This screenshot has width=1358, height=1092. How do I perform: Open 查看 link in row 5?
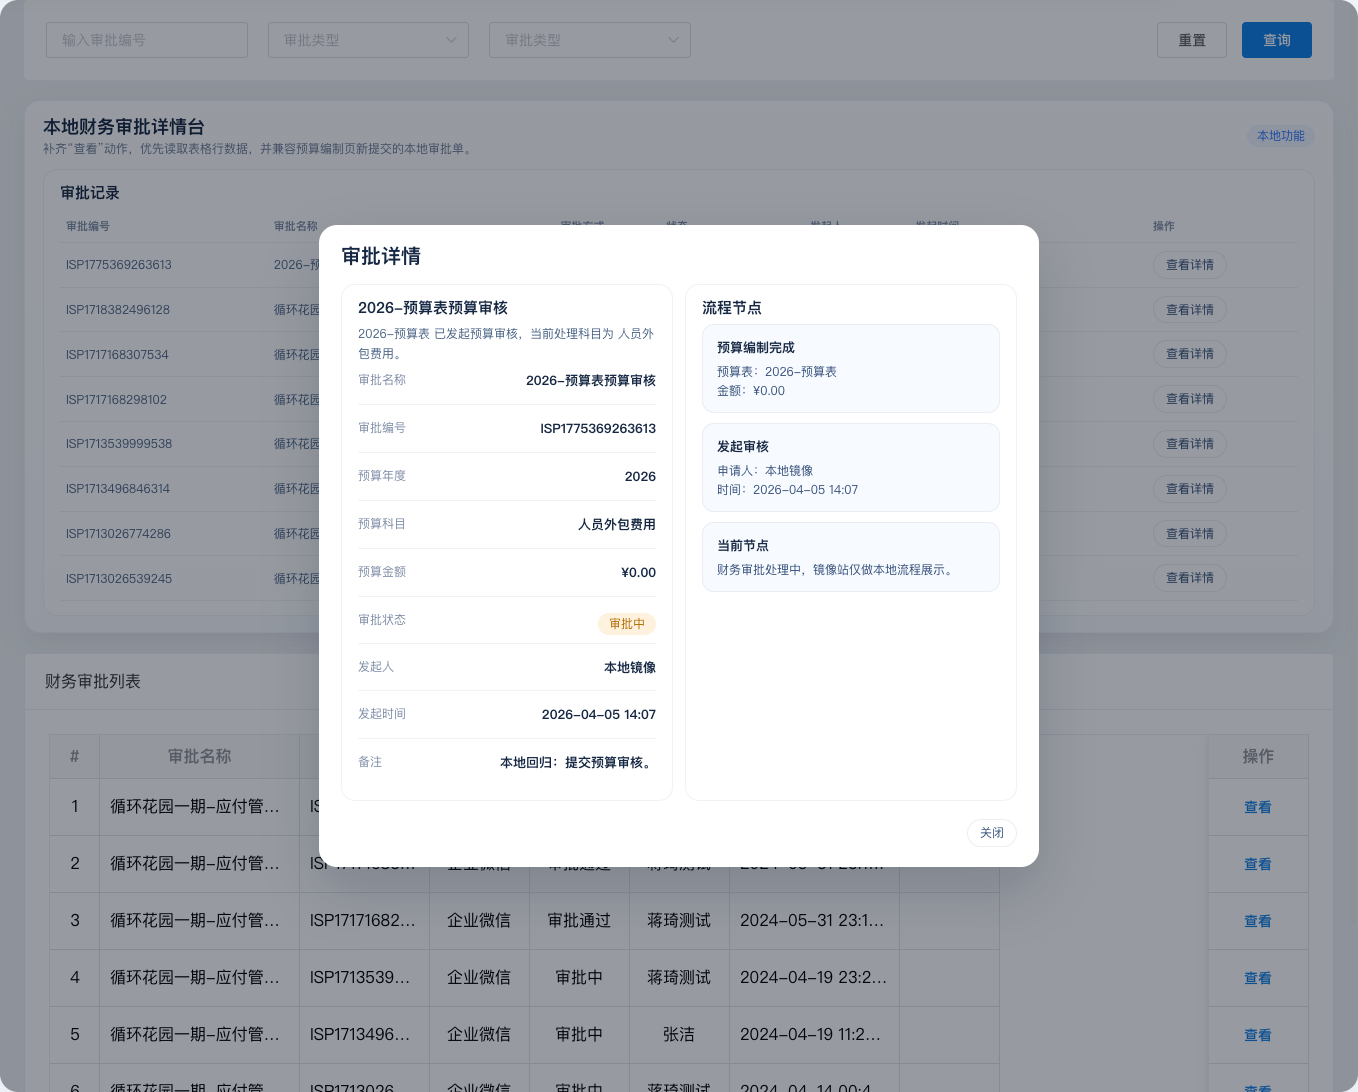click(1257, 1035)
